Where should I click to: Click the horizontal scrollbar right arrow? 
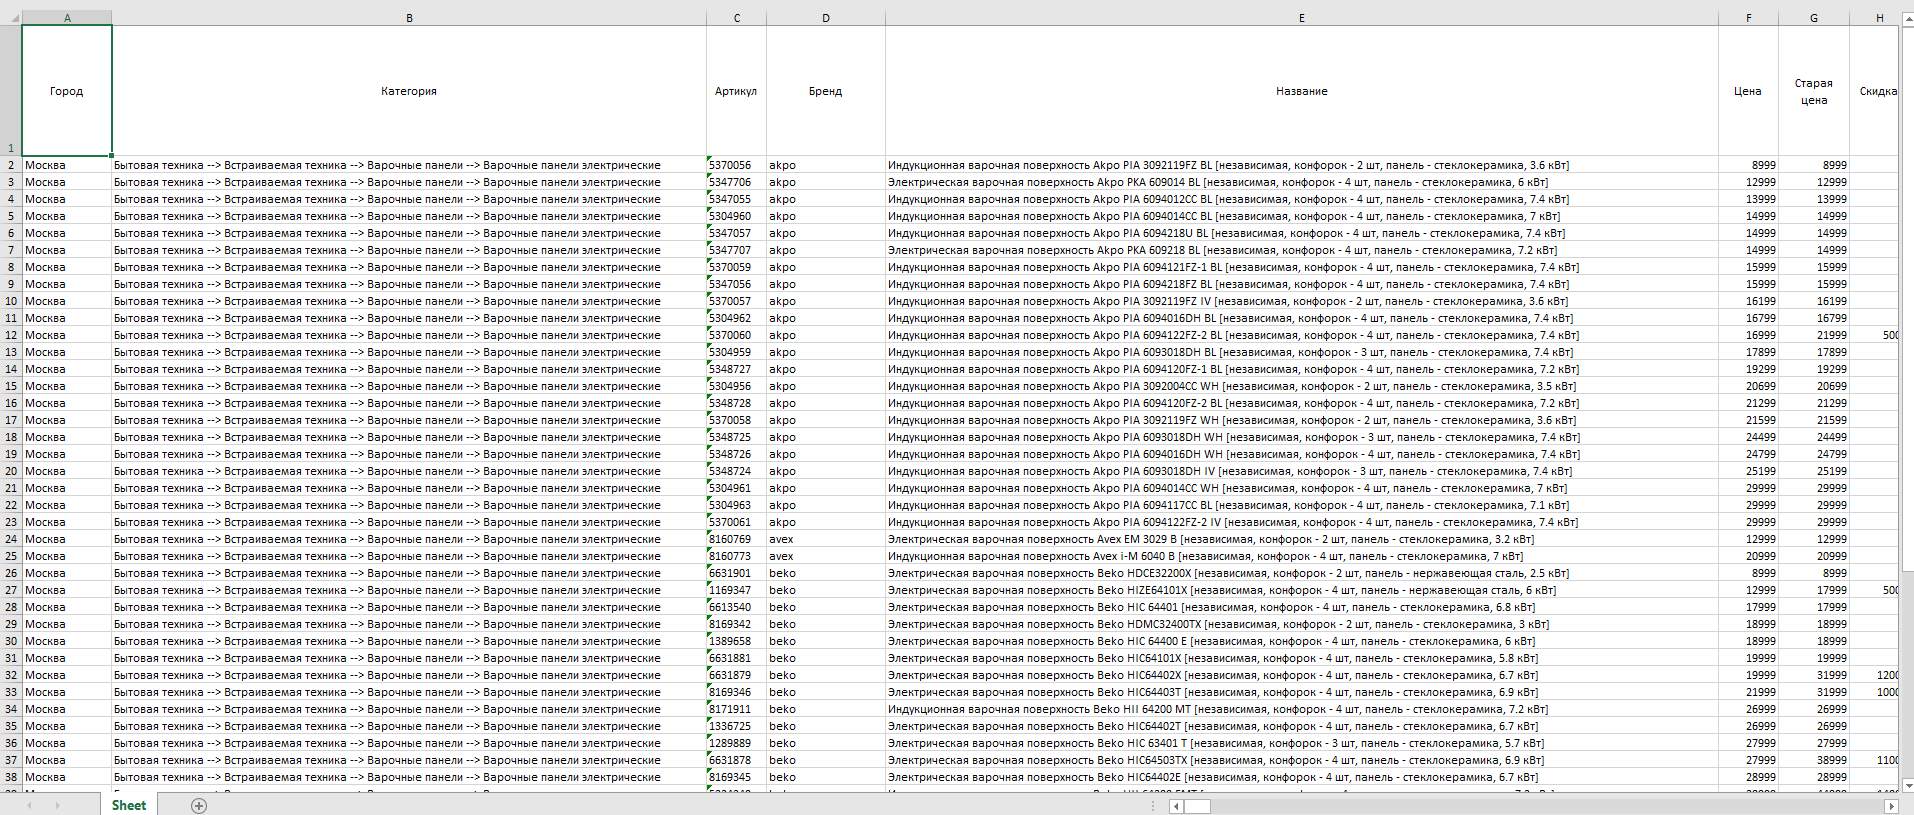(1891, 806)
